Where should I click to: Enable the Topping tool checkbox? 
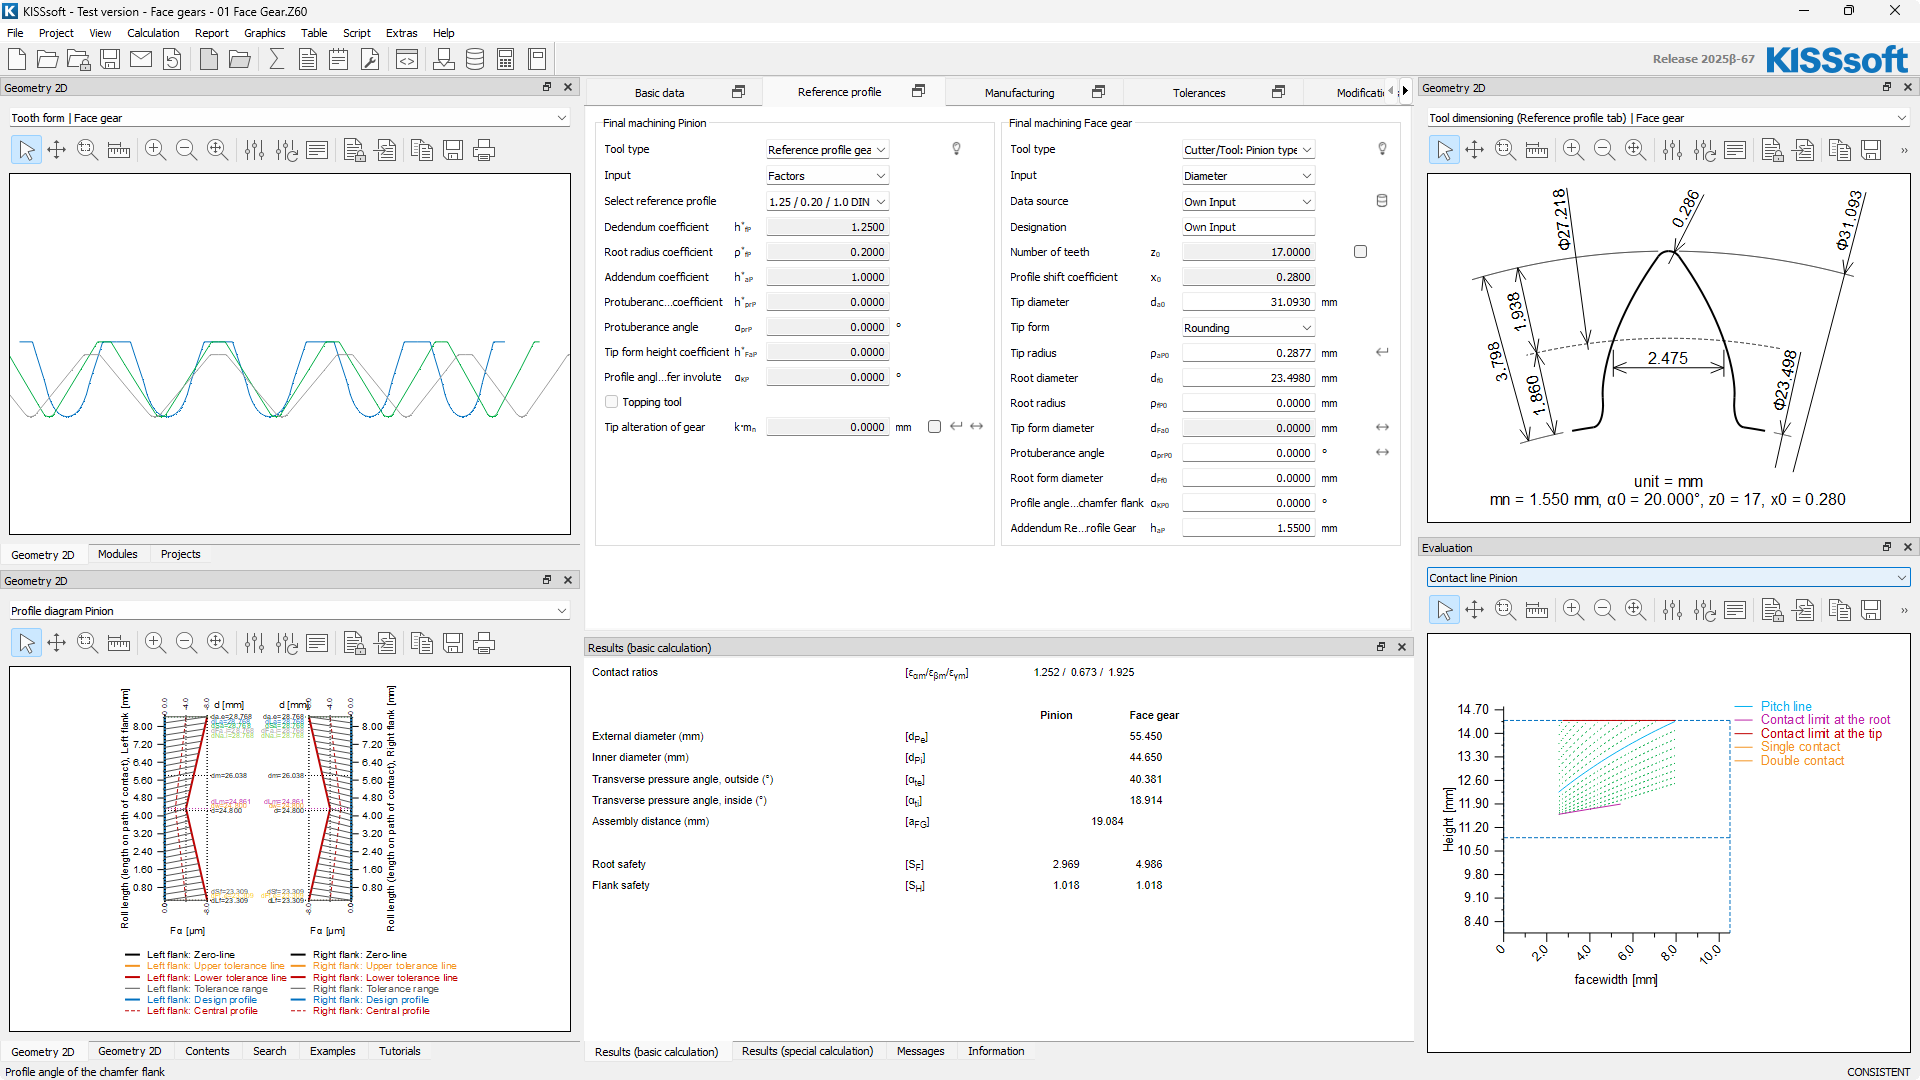click(x=611, y=402)
